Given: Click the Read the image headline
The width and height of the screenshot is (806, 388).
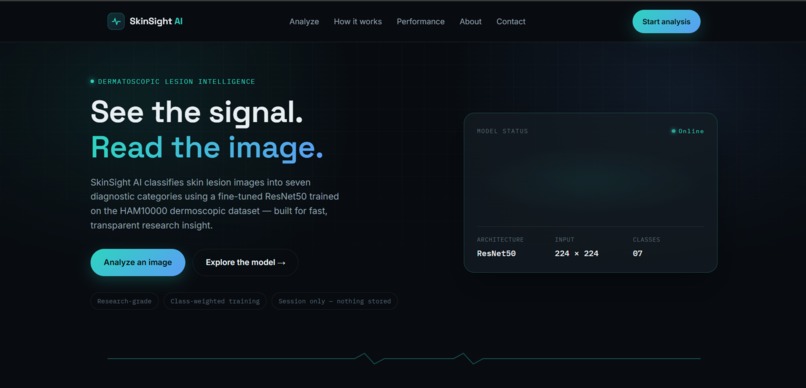Looking at the screenshot, I should tap(207, 148).
